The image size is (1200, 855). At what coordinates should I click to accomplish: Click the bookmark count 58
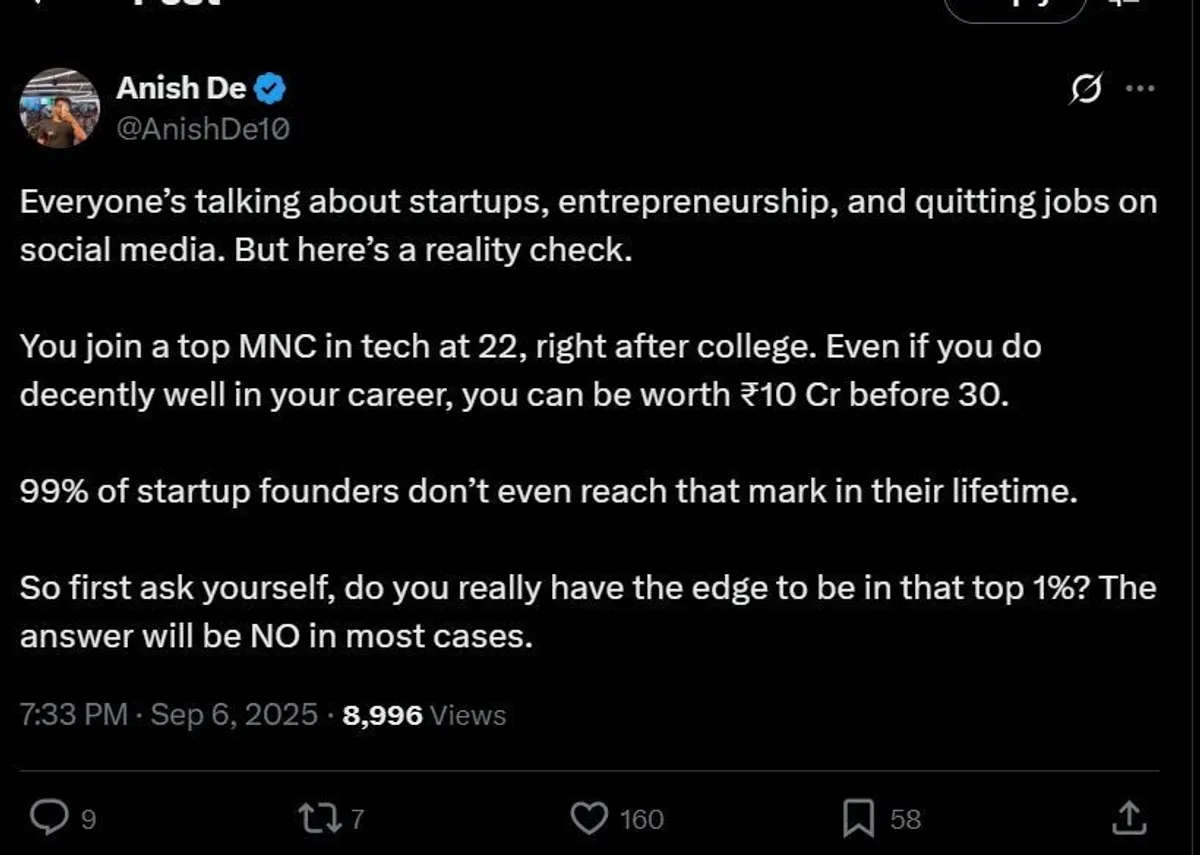pos(905,820)
